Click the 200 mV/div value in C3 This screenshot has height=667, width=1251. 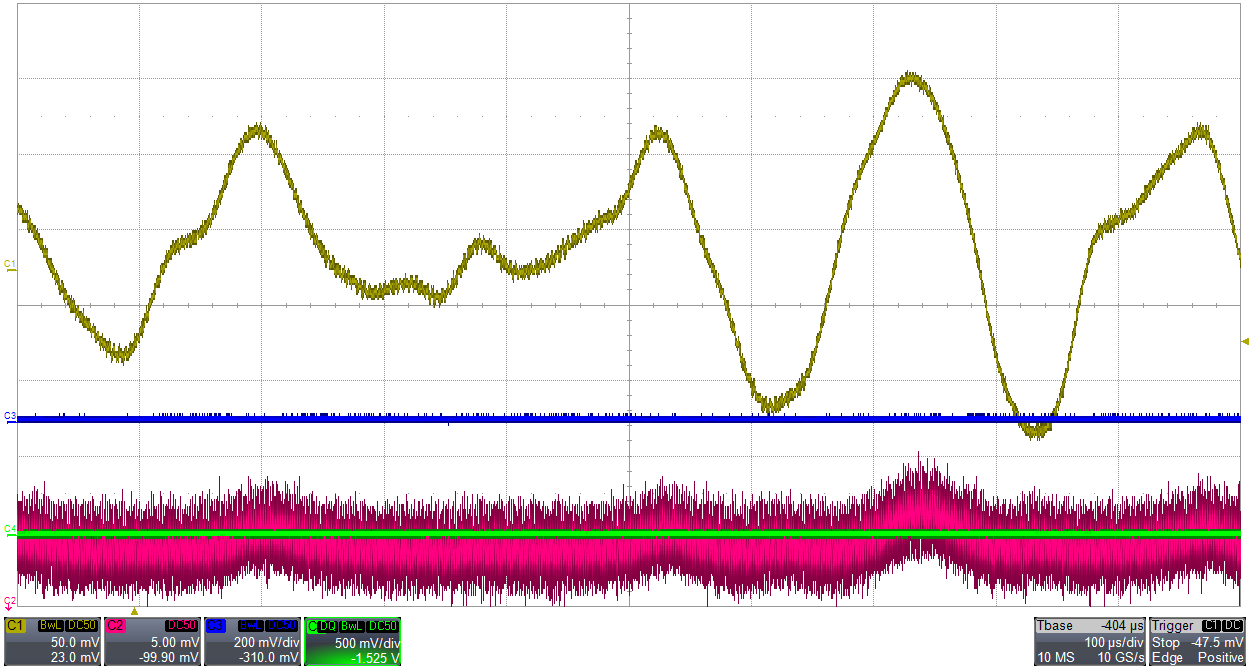tap(266, 642)
